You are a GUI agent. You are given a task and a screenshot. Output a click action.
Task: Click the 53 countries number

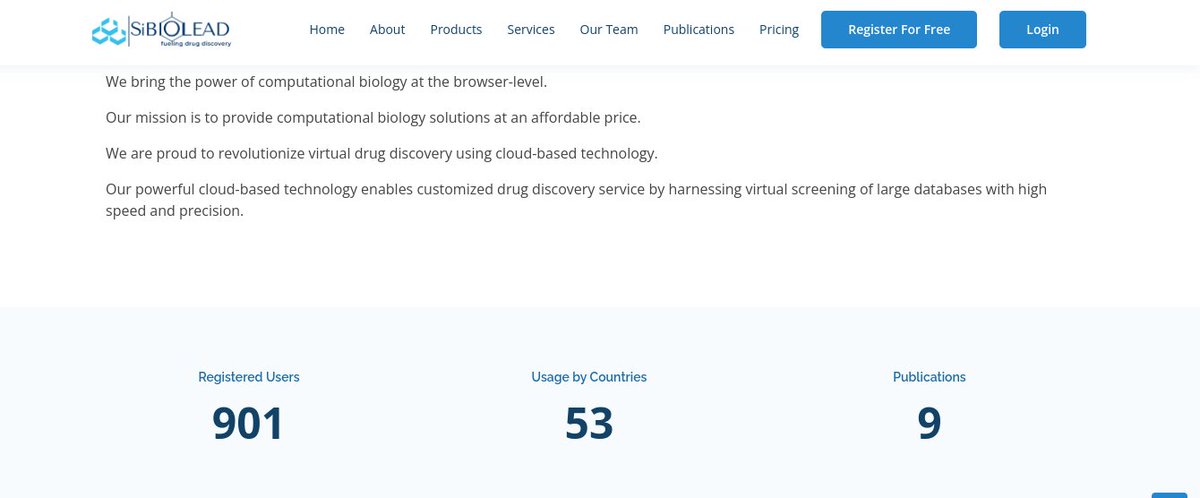click(x=589, y=423)
